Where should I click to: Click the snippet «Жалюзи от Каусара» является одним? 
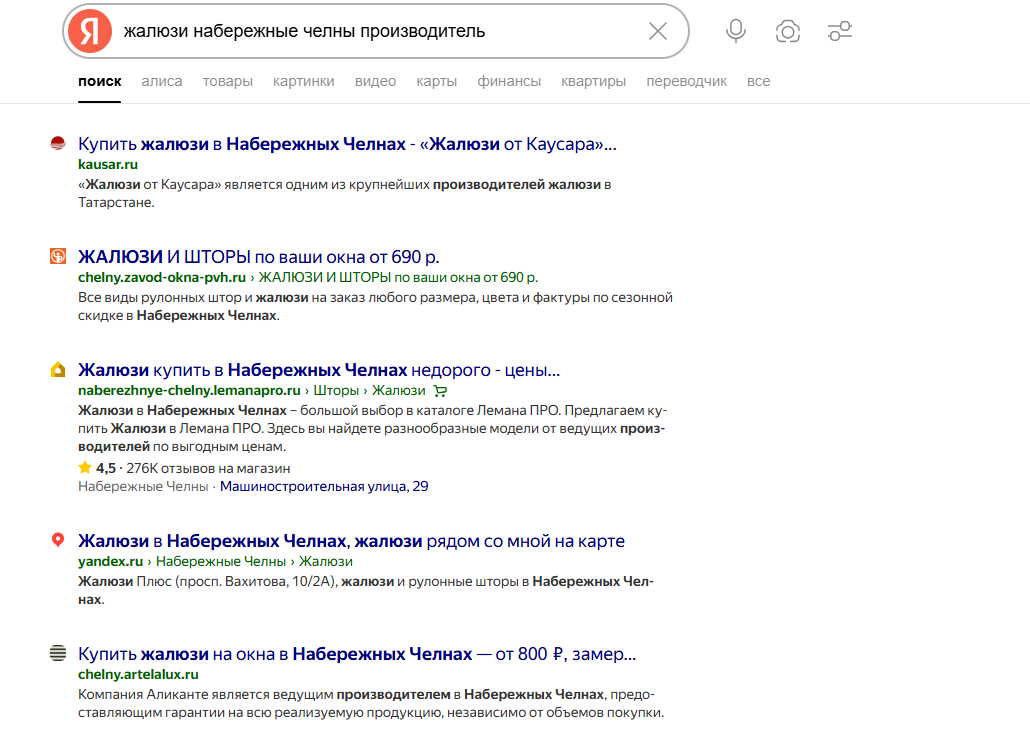pyautogui.click(x=345, y=193)
